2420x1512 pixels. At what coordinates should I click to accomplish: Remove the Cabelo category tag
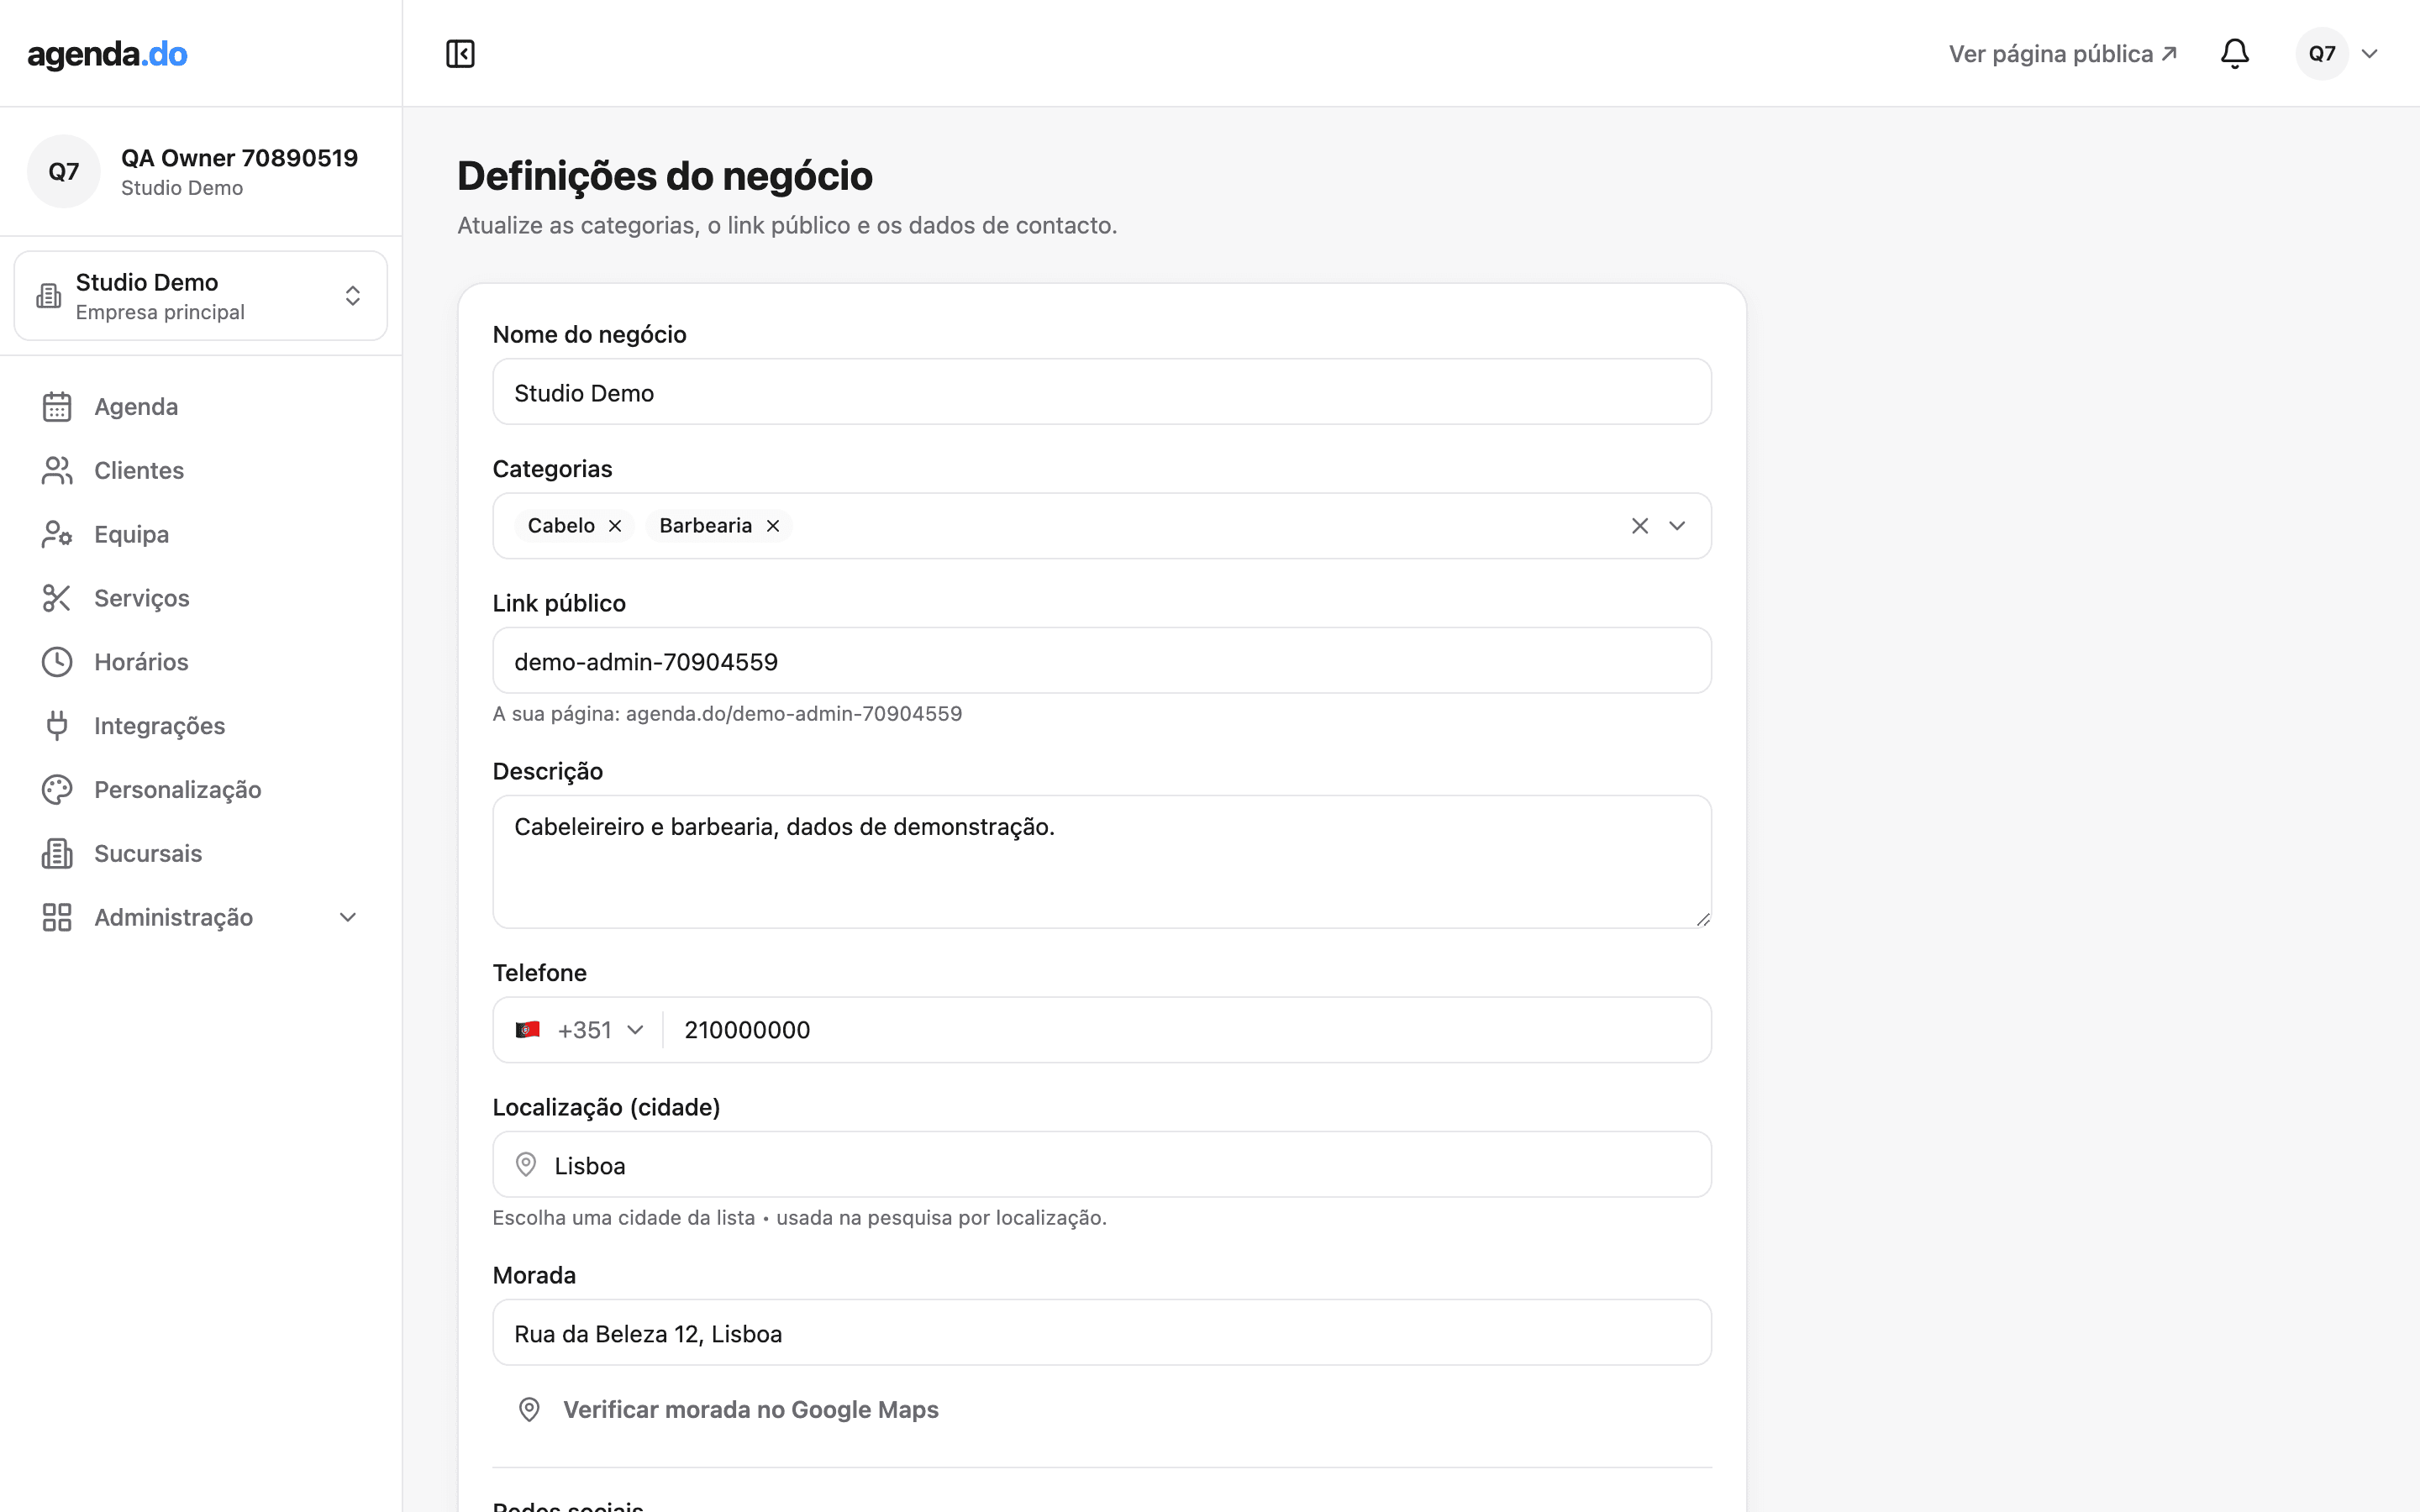615,526
